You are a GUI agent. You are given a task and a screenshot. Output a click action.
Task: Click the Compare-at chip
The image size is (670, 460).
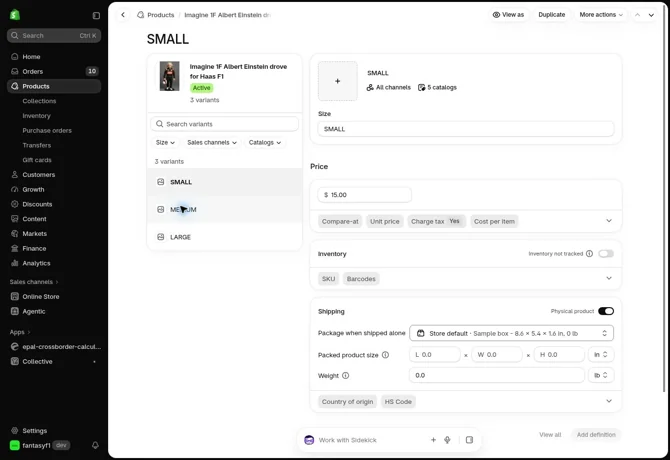[340, 221]
